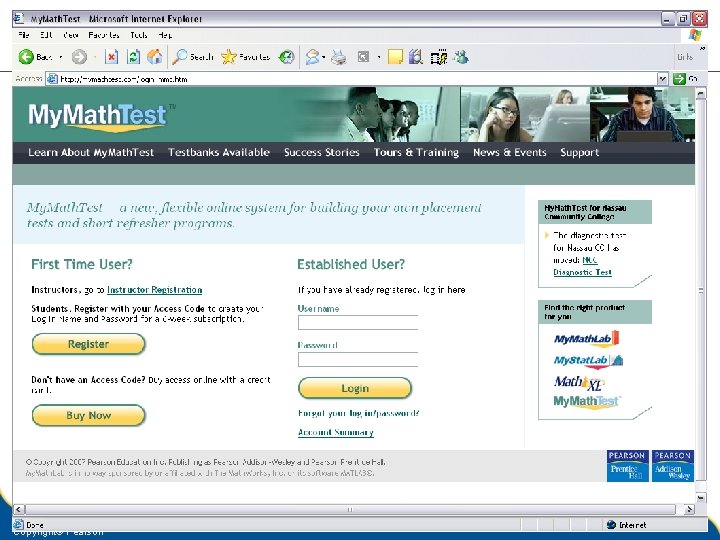The width and height of the screenshot is (720, 540).
Task: Click the Print icon in toolbar
Action: [x=339, y=57]
